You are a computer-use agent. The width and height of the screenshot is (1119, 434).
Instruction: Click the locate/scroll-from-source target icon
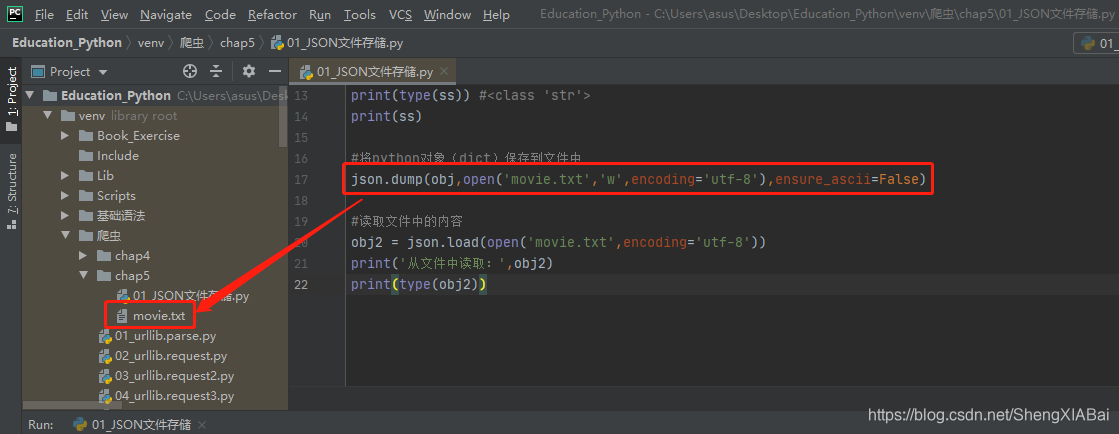coord(190,71)
